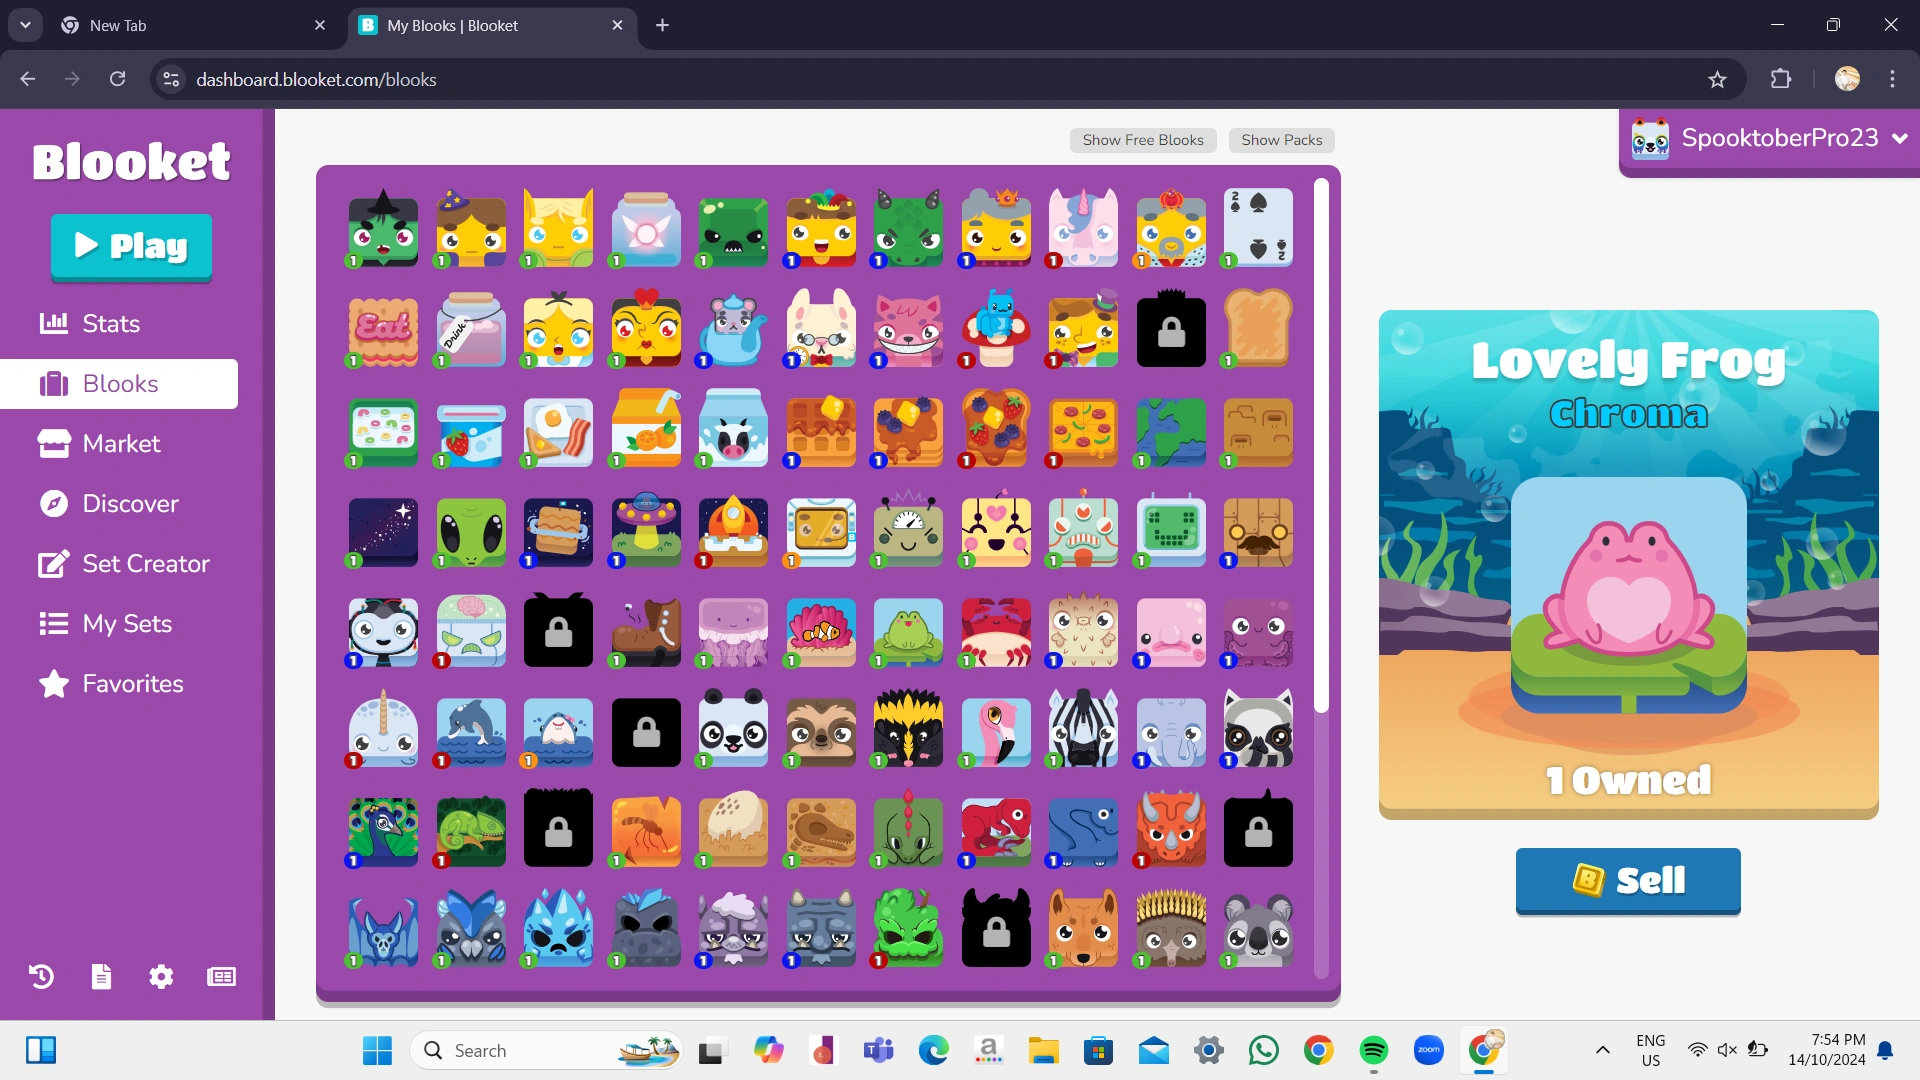Toggle Show Packs filter
1920x1080 pixels.
tap(1281, 140)
